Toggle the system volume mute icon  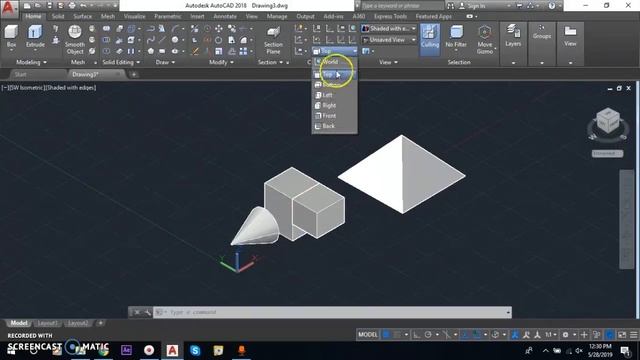(x=579, y=351)
